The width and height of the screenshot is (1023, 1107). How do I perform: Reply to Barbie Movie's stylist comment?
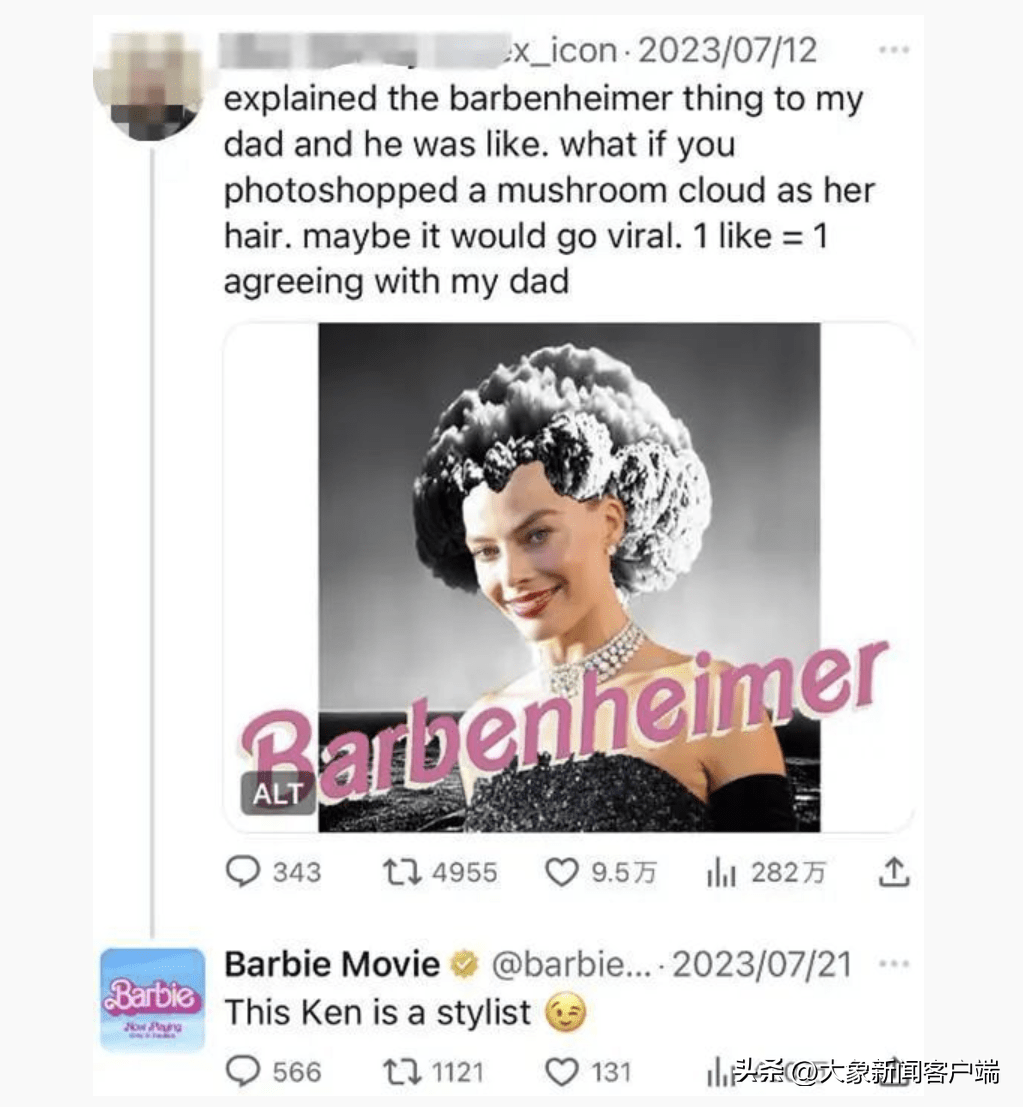pyautogui.click(x=274, y=1072)
